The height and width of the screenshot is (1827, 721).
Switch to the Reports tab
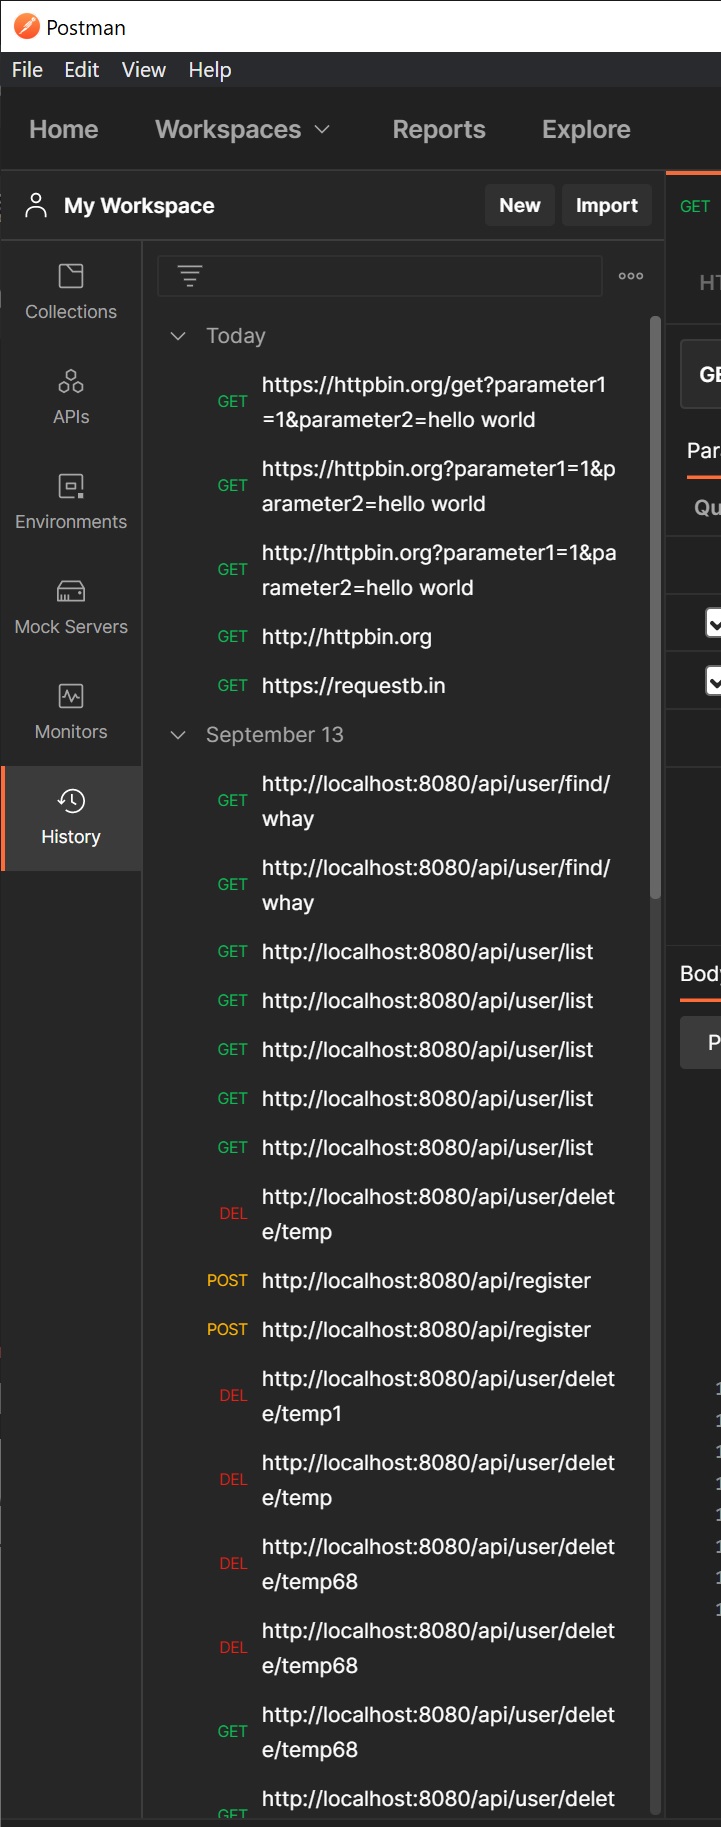click(x=438, y=130)
